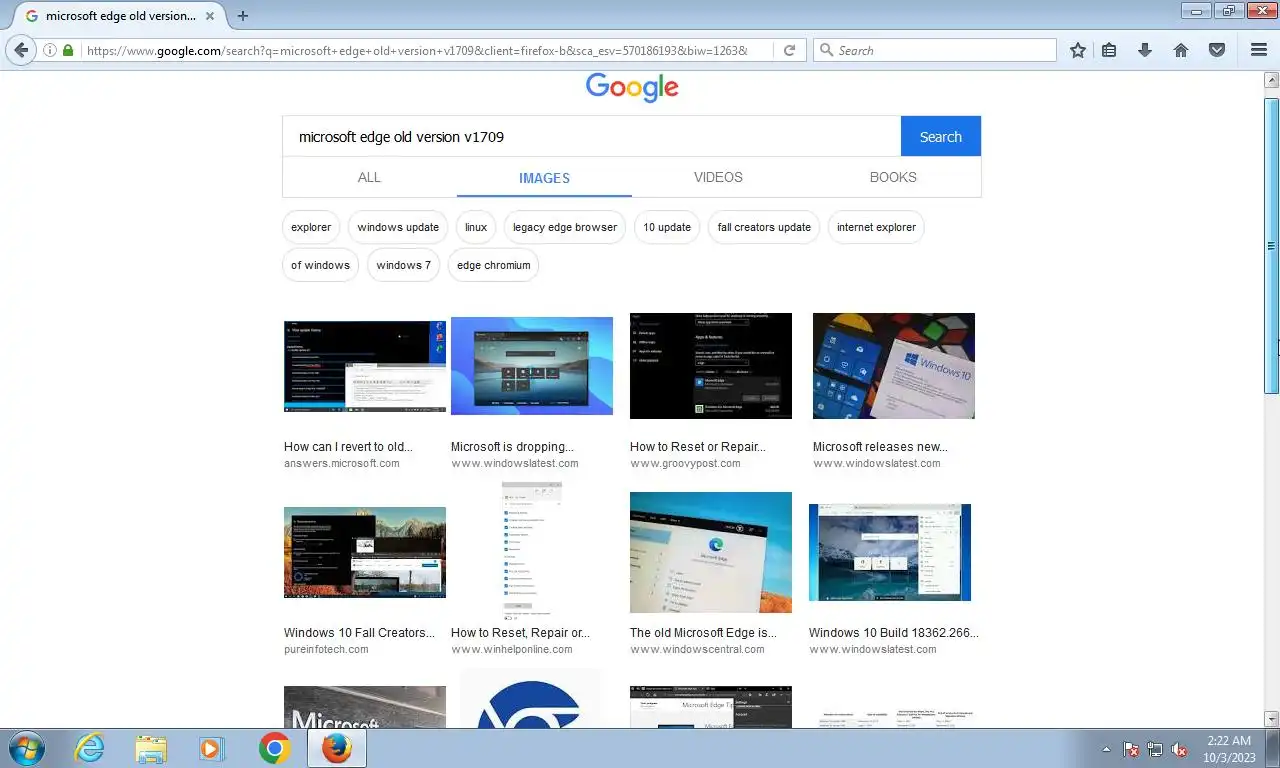This screenshot has width=1280, height=768.
Task: Filter by the 'windows update' chip
Action: click(398, 227)
